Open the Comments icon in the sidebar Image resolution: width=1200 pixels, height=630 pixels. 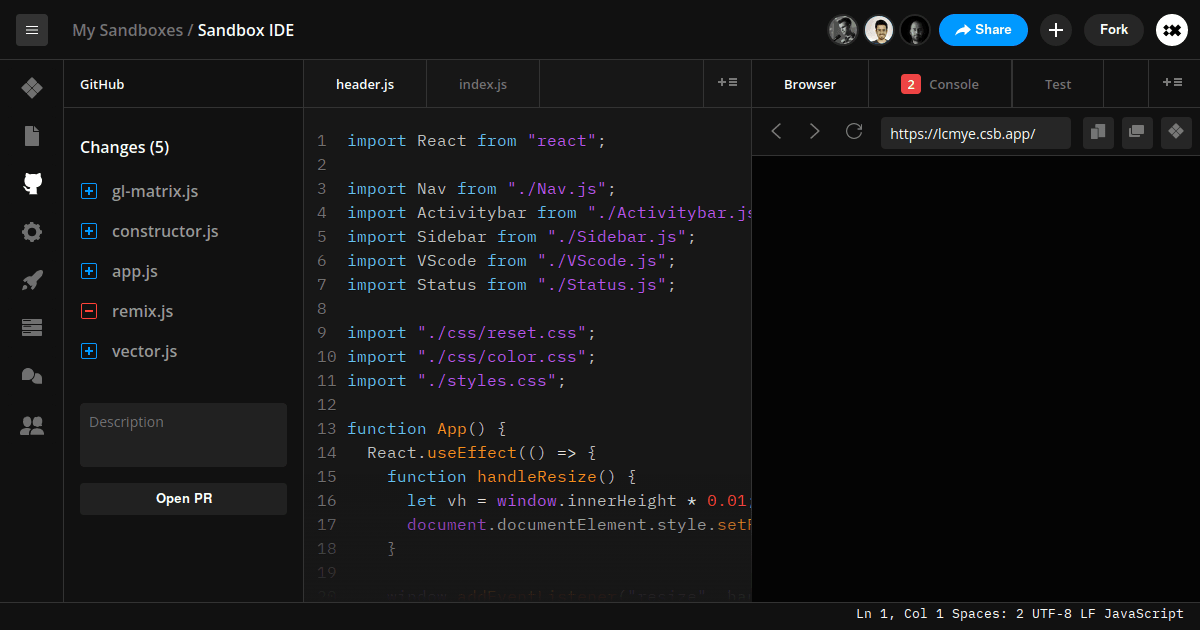coord(31,375)
